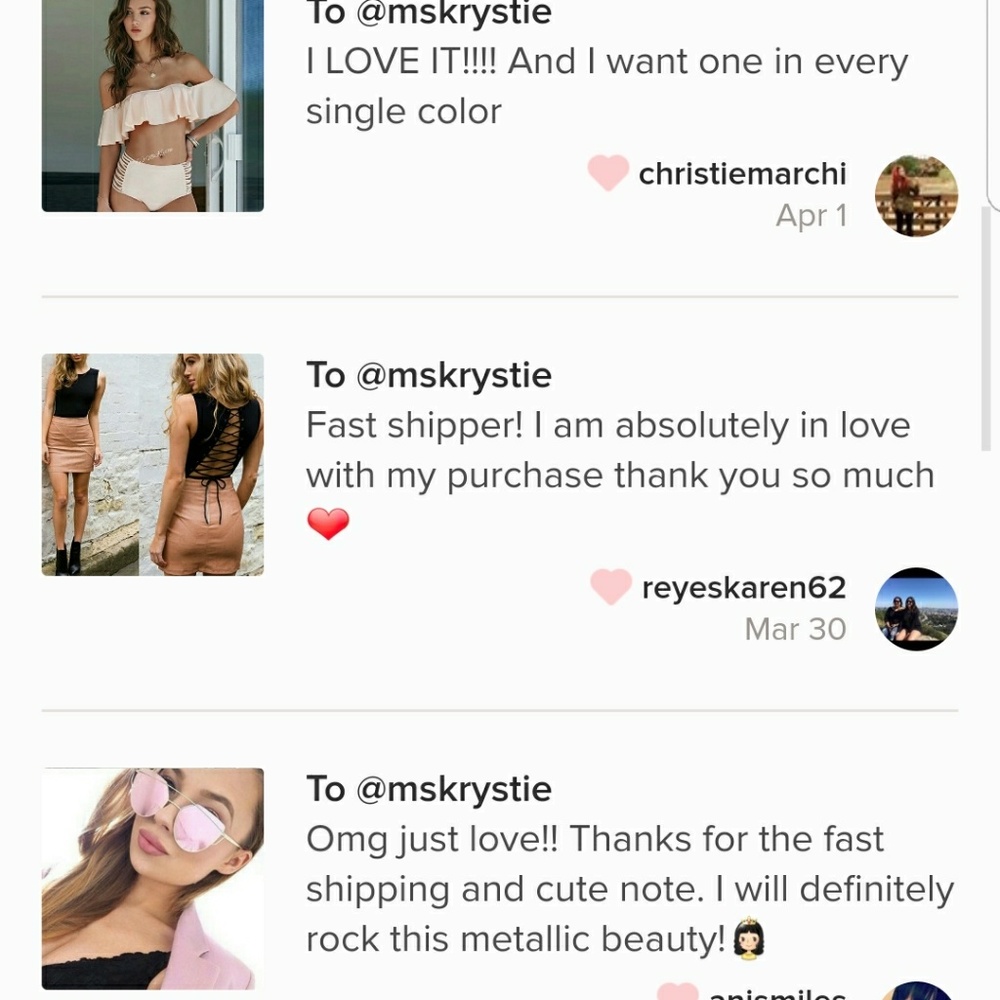Open the ruffle bikini listing thumbnail
Viewport: 1000px width, 1000px height.
pyautogui.click(x=152, y=105)
